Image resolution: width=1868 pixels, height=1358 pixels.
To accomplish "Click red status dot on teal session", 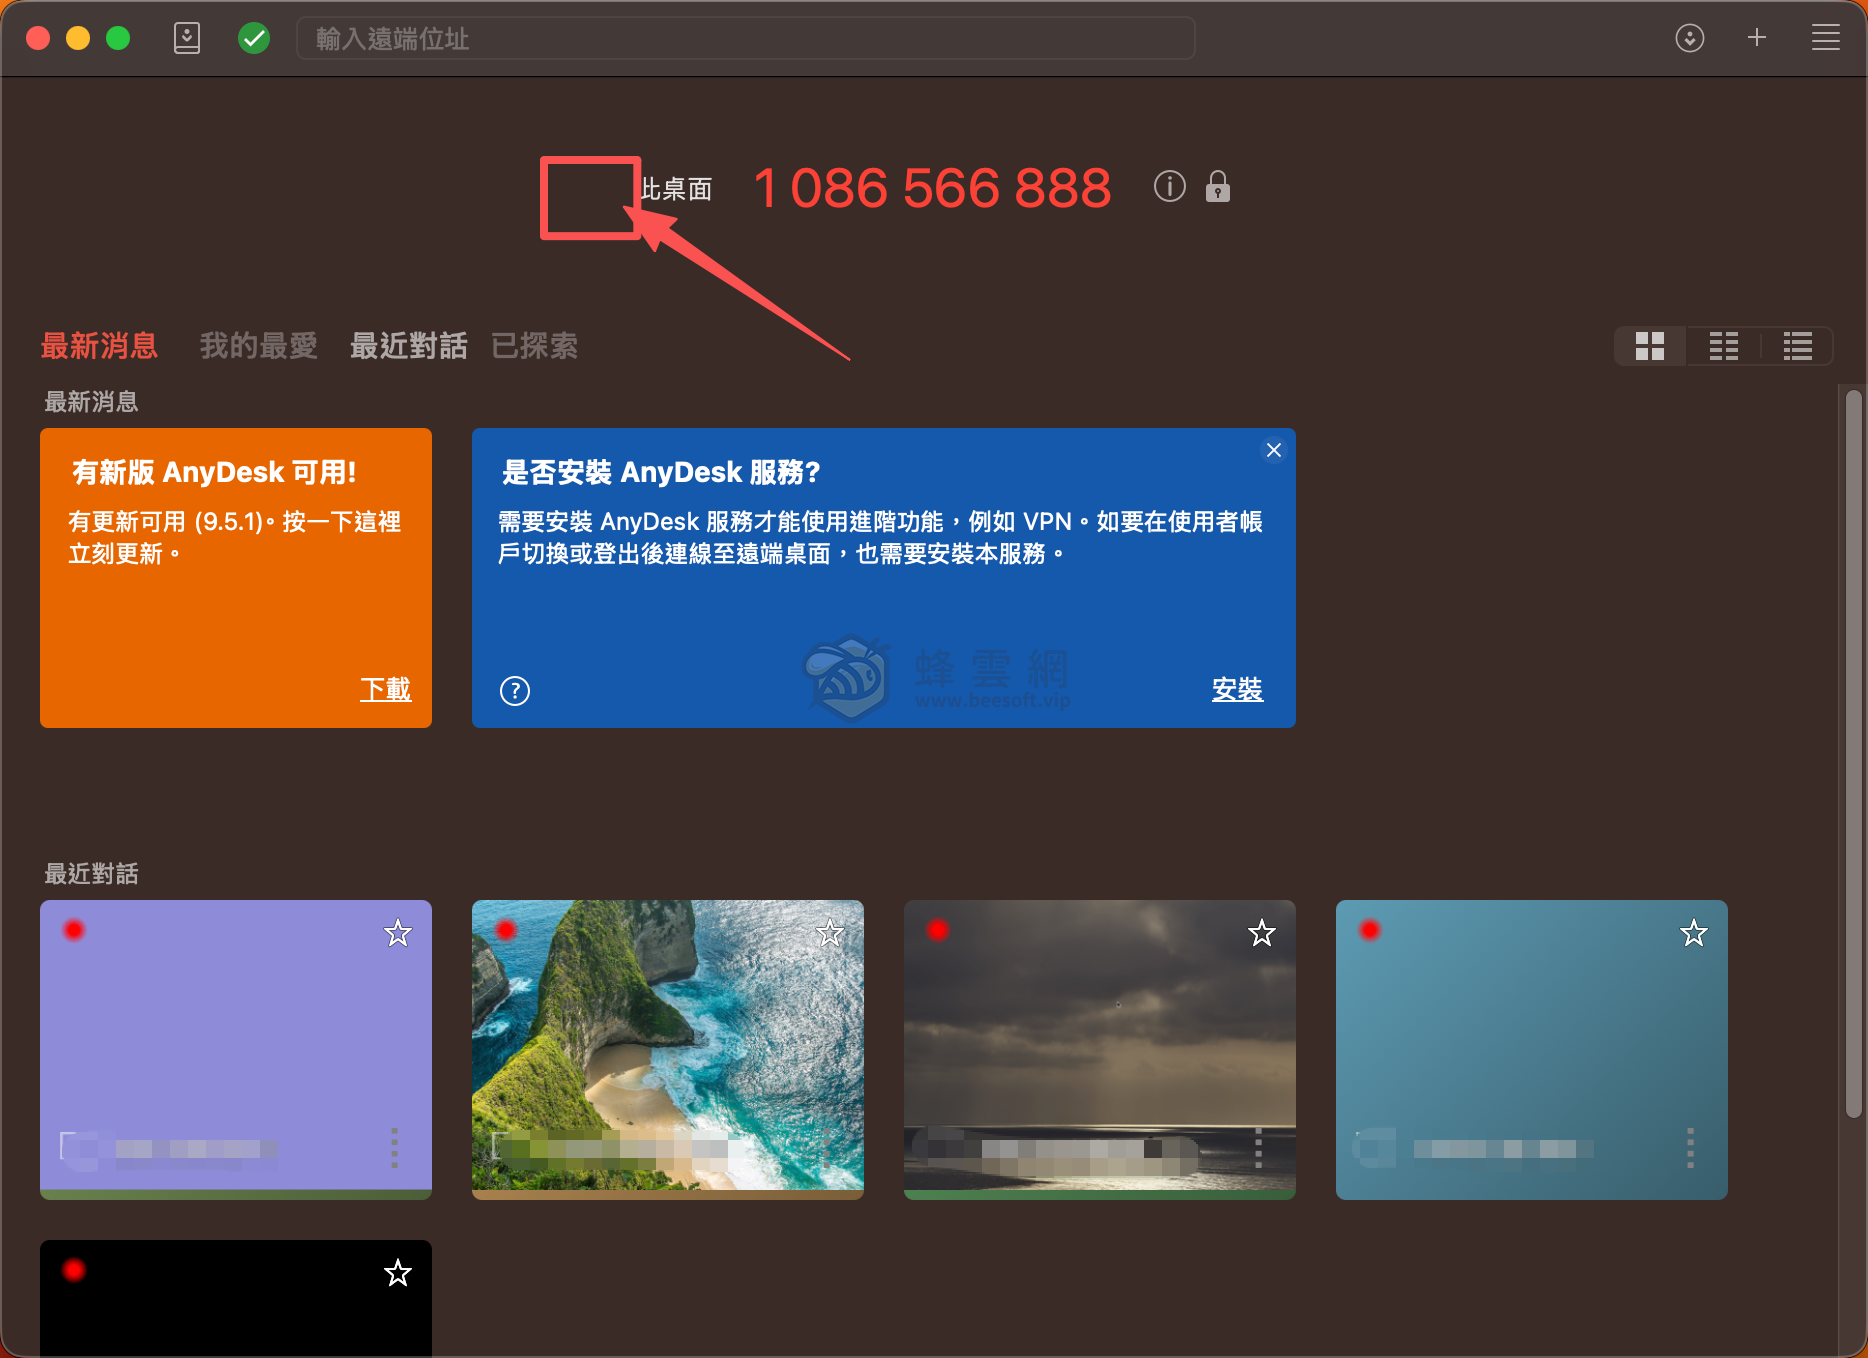I will coord(1370,930).
